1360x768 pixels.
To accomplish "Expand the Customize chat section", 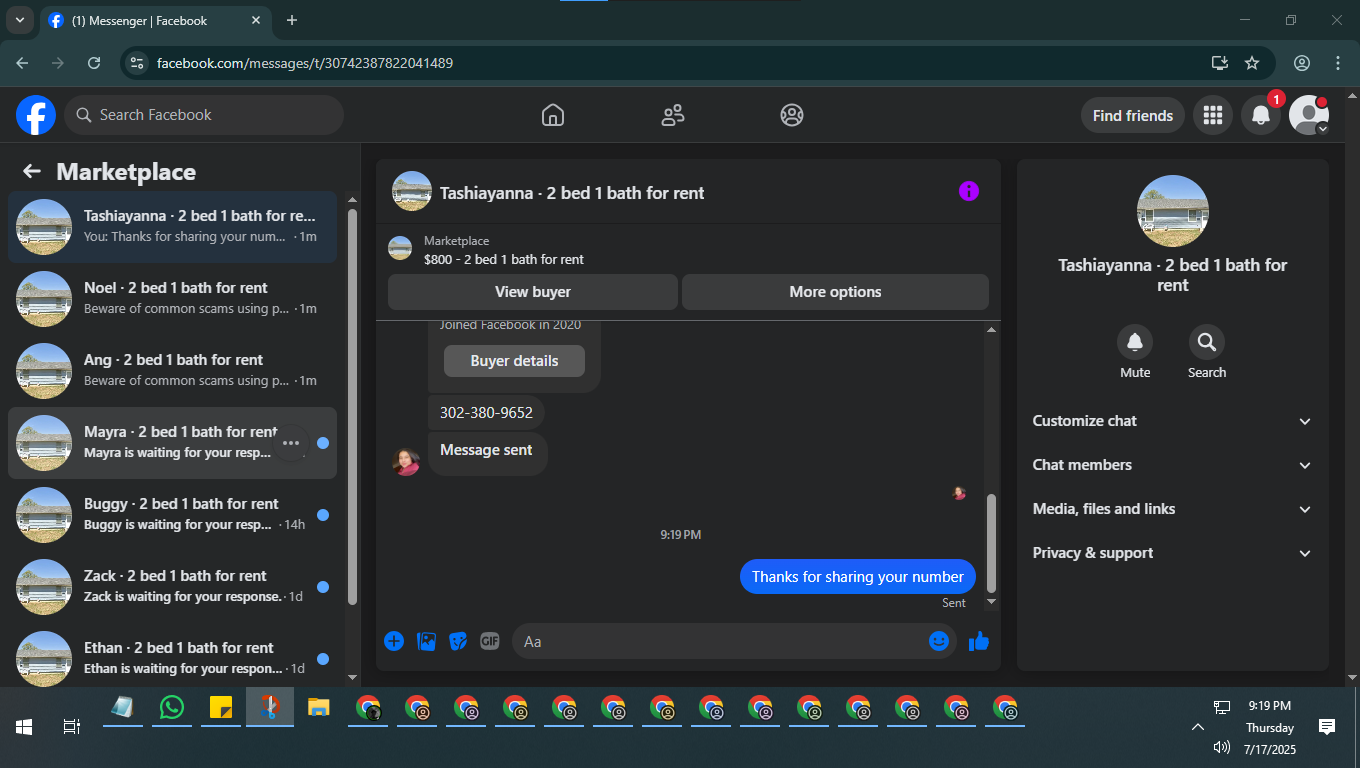I will click(x=1173, y=421).
